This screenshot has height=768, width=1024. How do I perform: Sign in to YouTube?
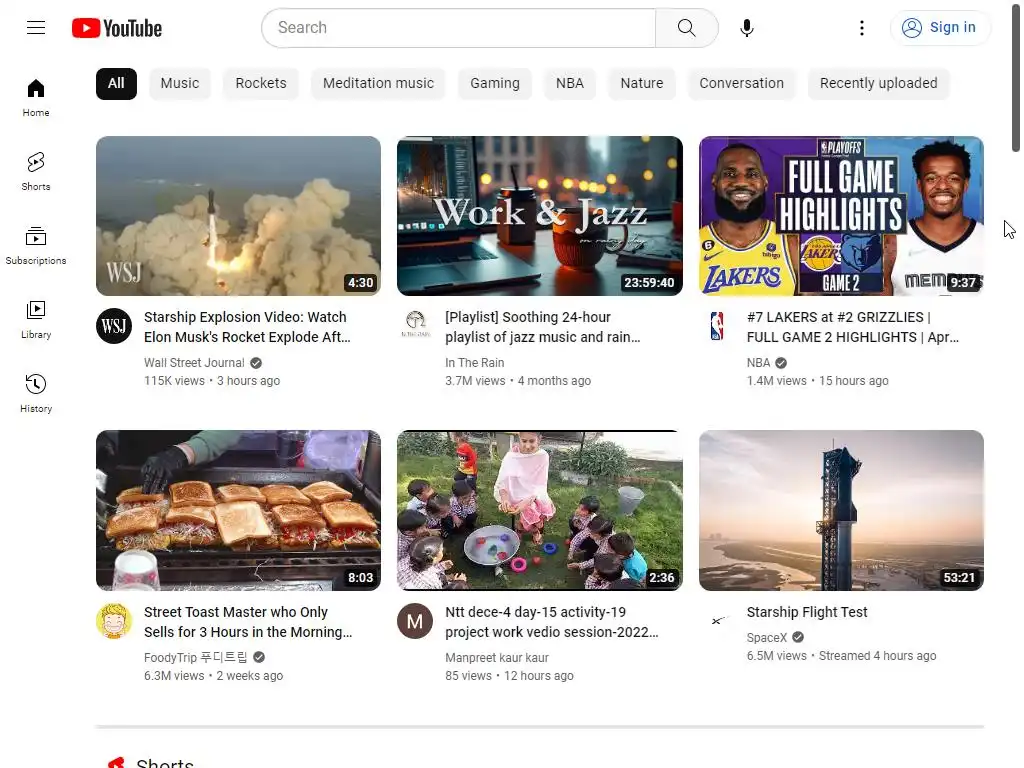[940, 27]
